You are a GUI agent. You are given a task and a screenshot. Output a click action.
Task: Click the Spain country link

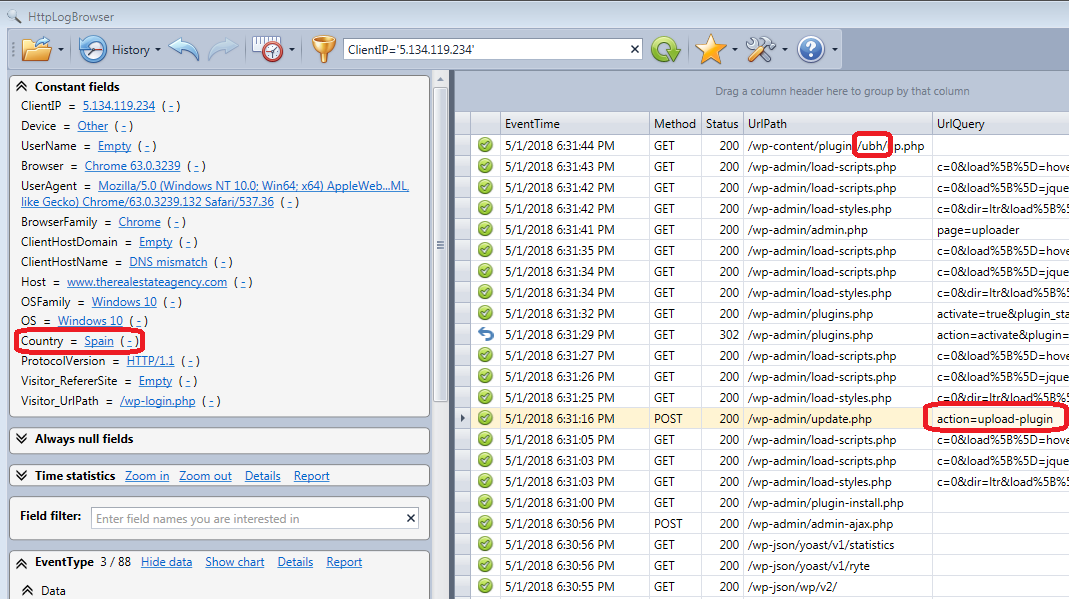click(x=99, y=341)
